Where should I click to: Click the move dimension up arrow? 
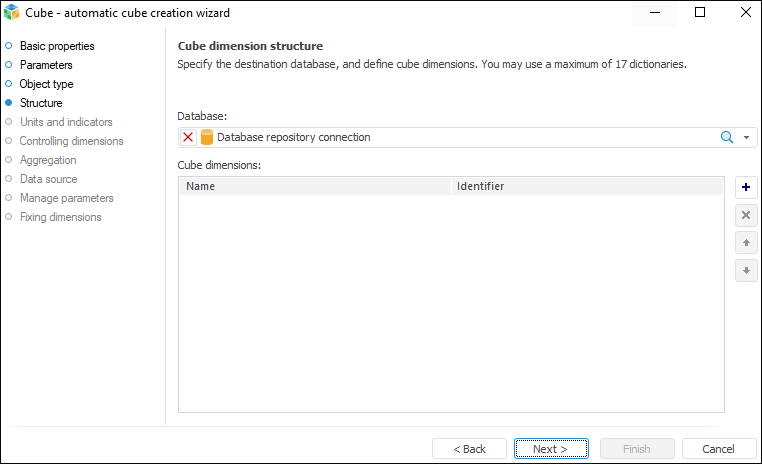click(745, 243)
